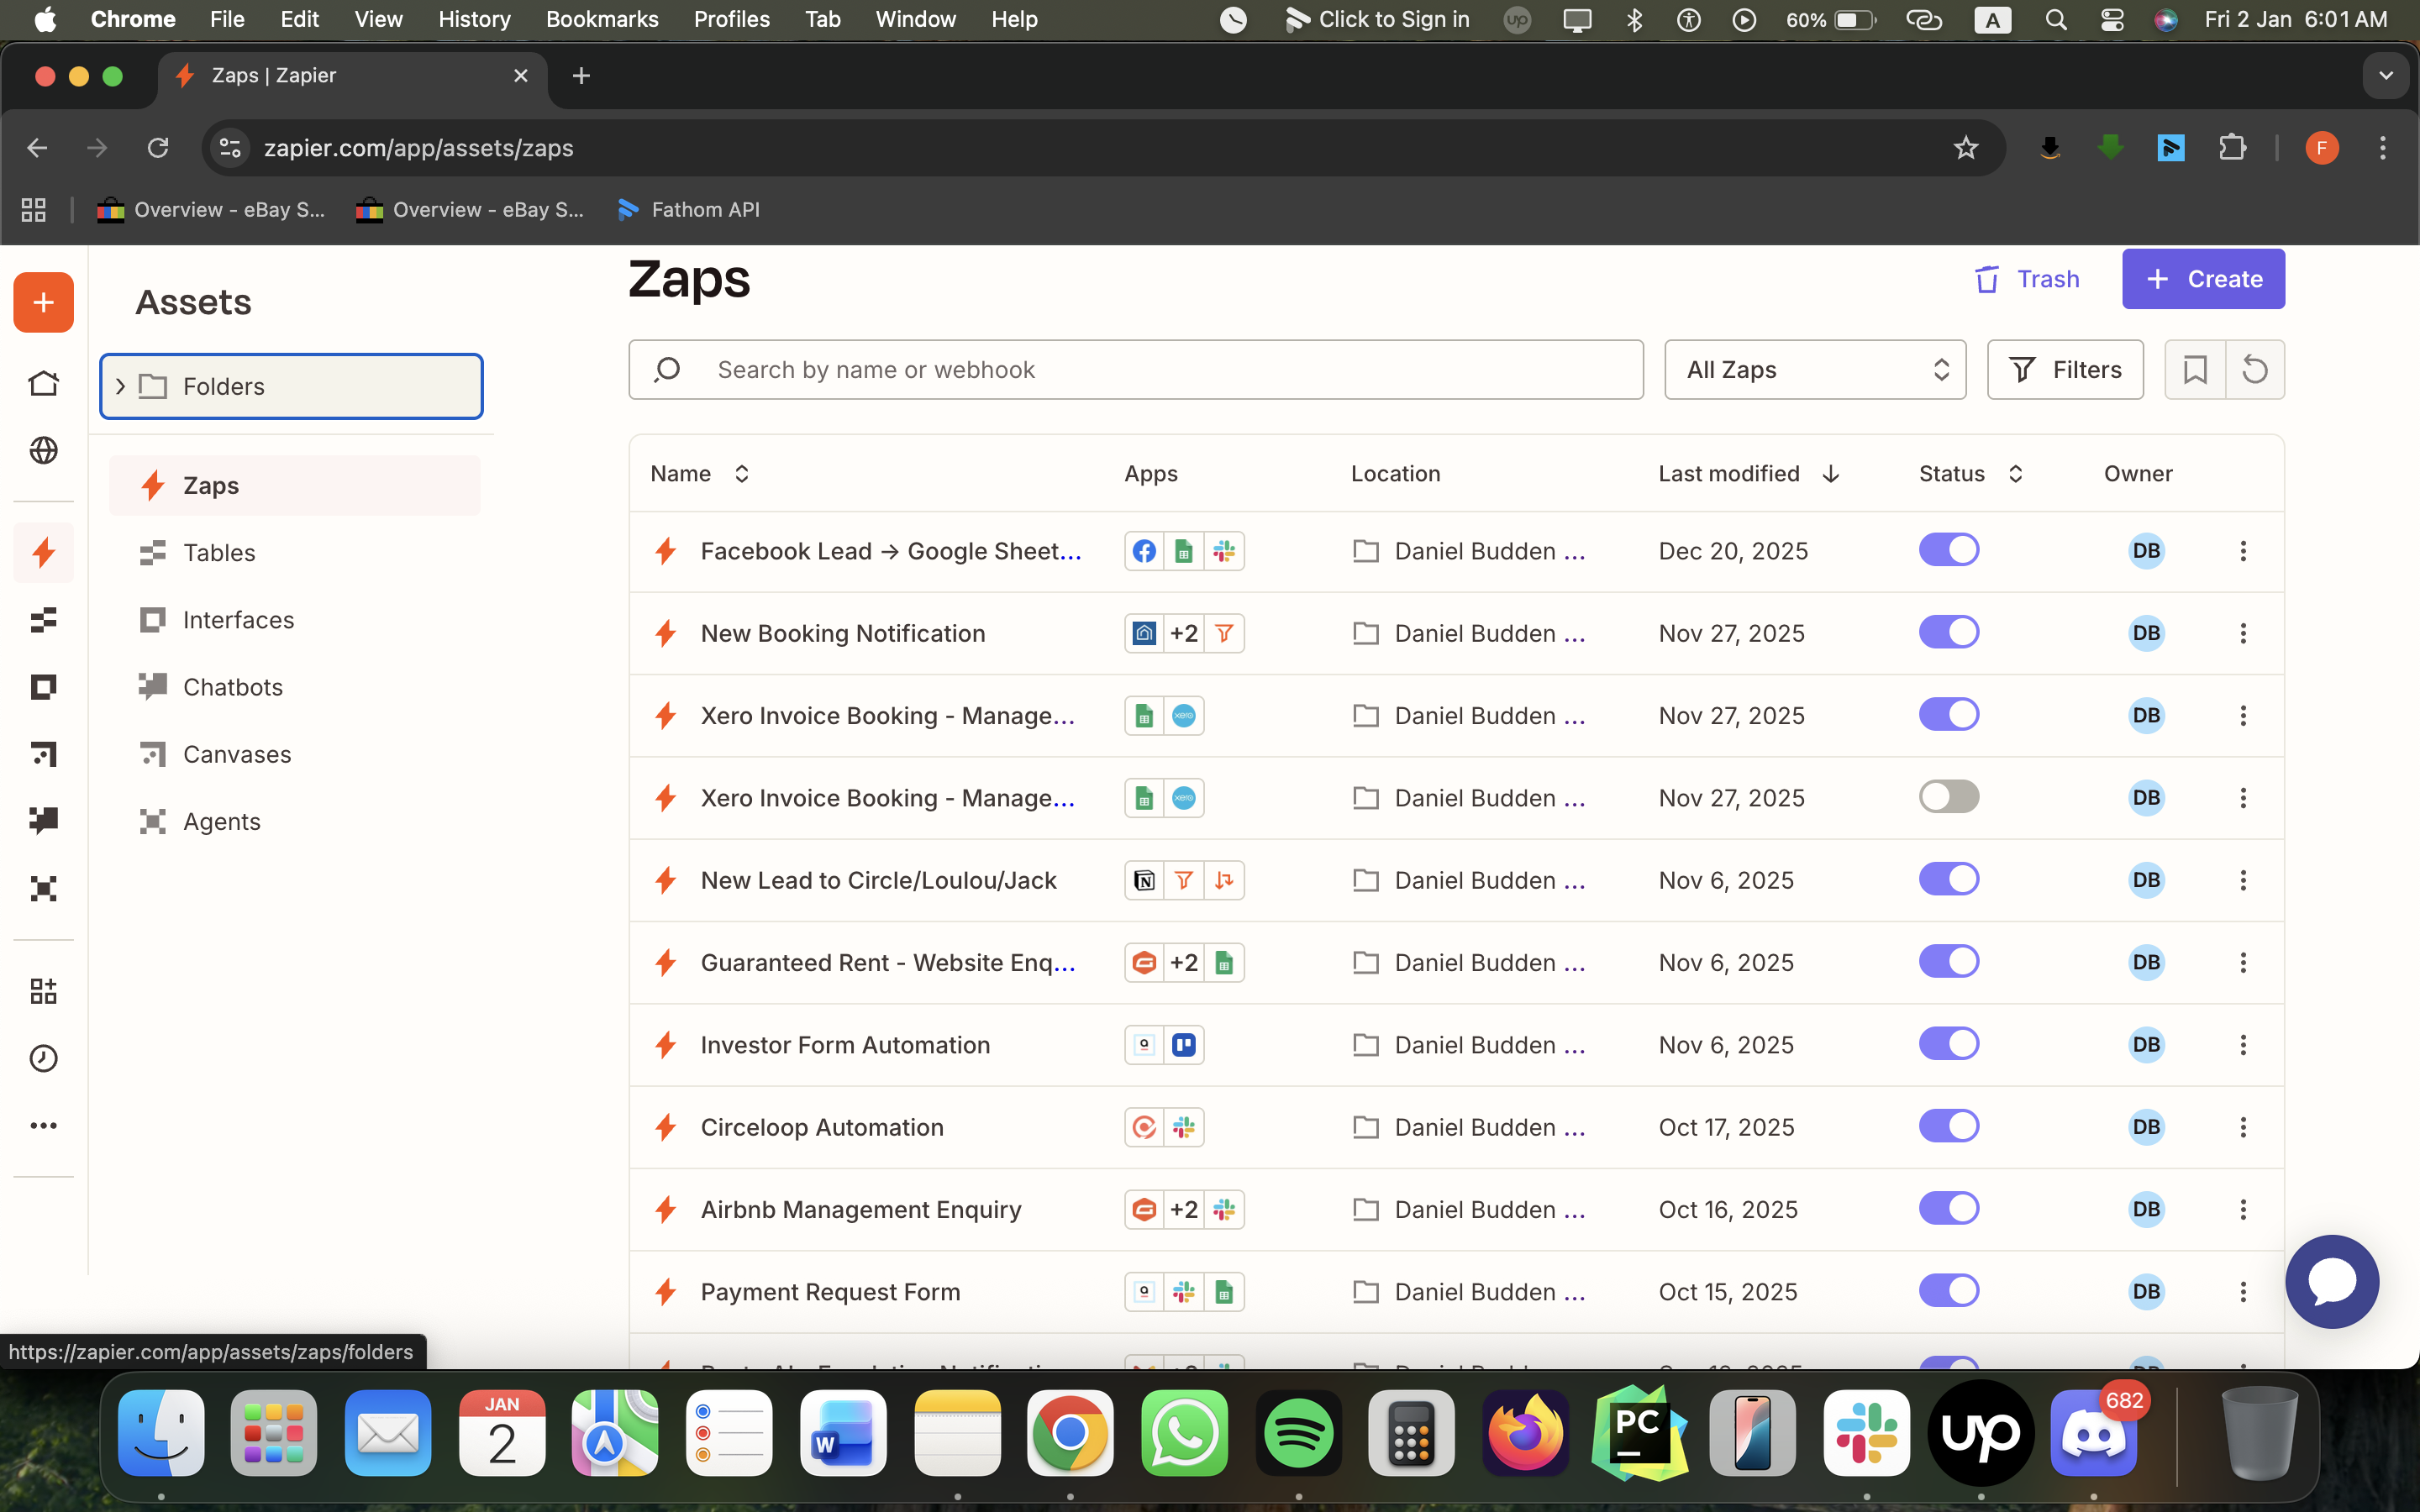The image size is (2420, 1512).
Task: Open the Bookmarks menu in the menu bar
Action: pyautogui.click(x=602, y=19)
